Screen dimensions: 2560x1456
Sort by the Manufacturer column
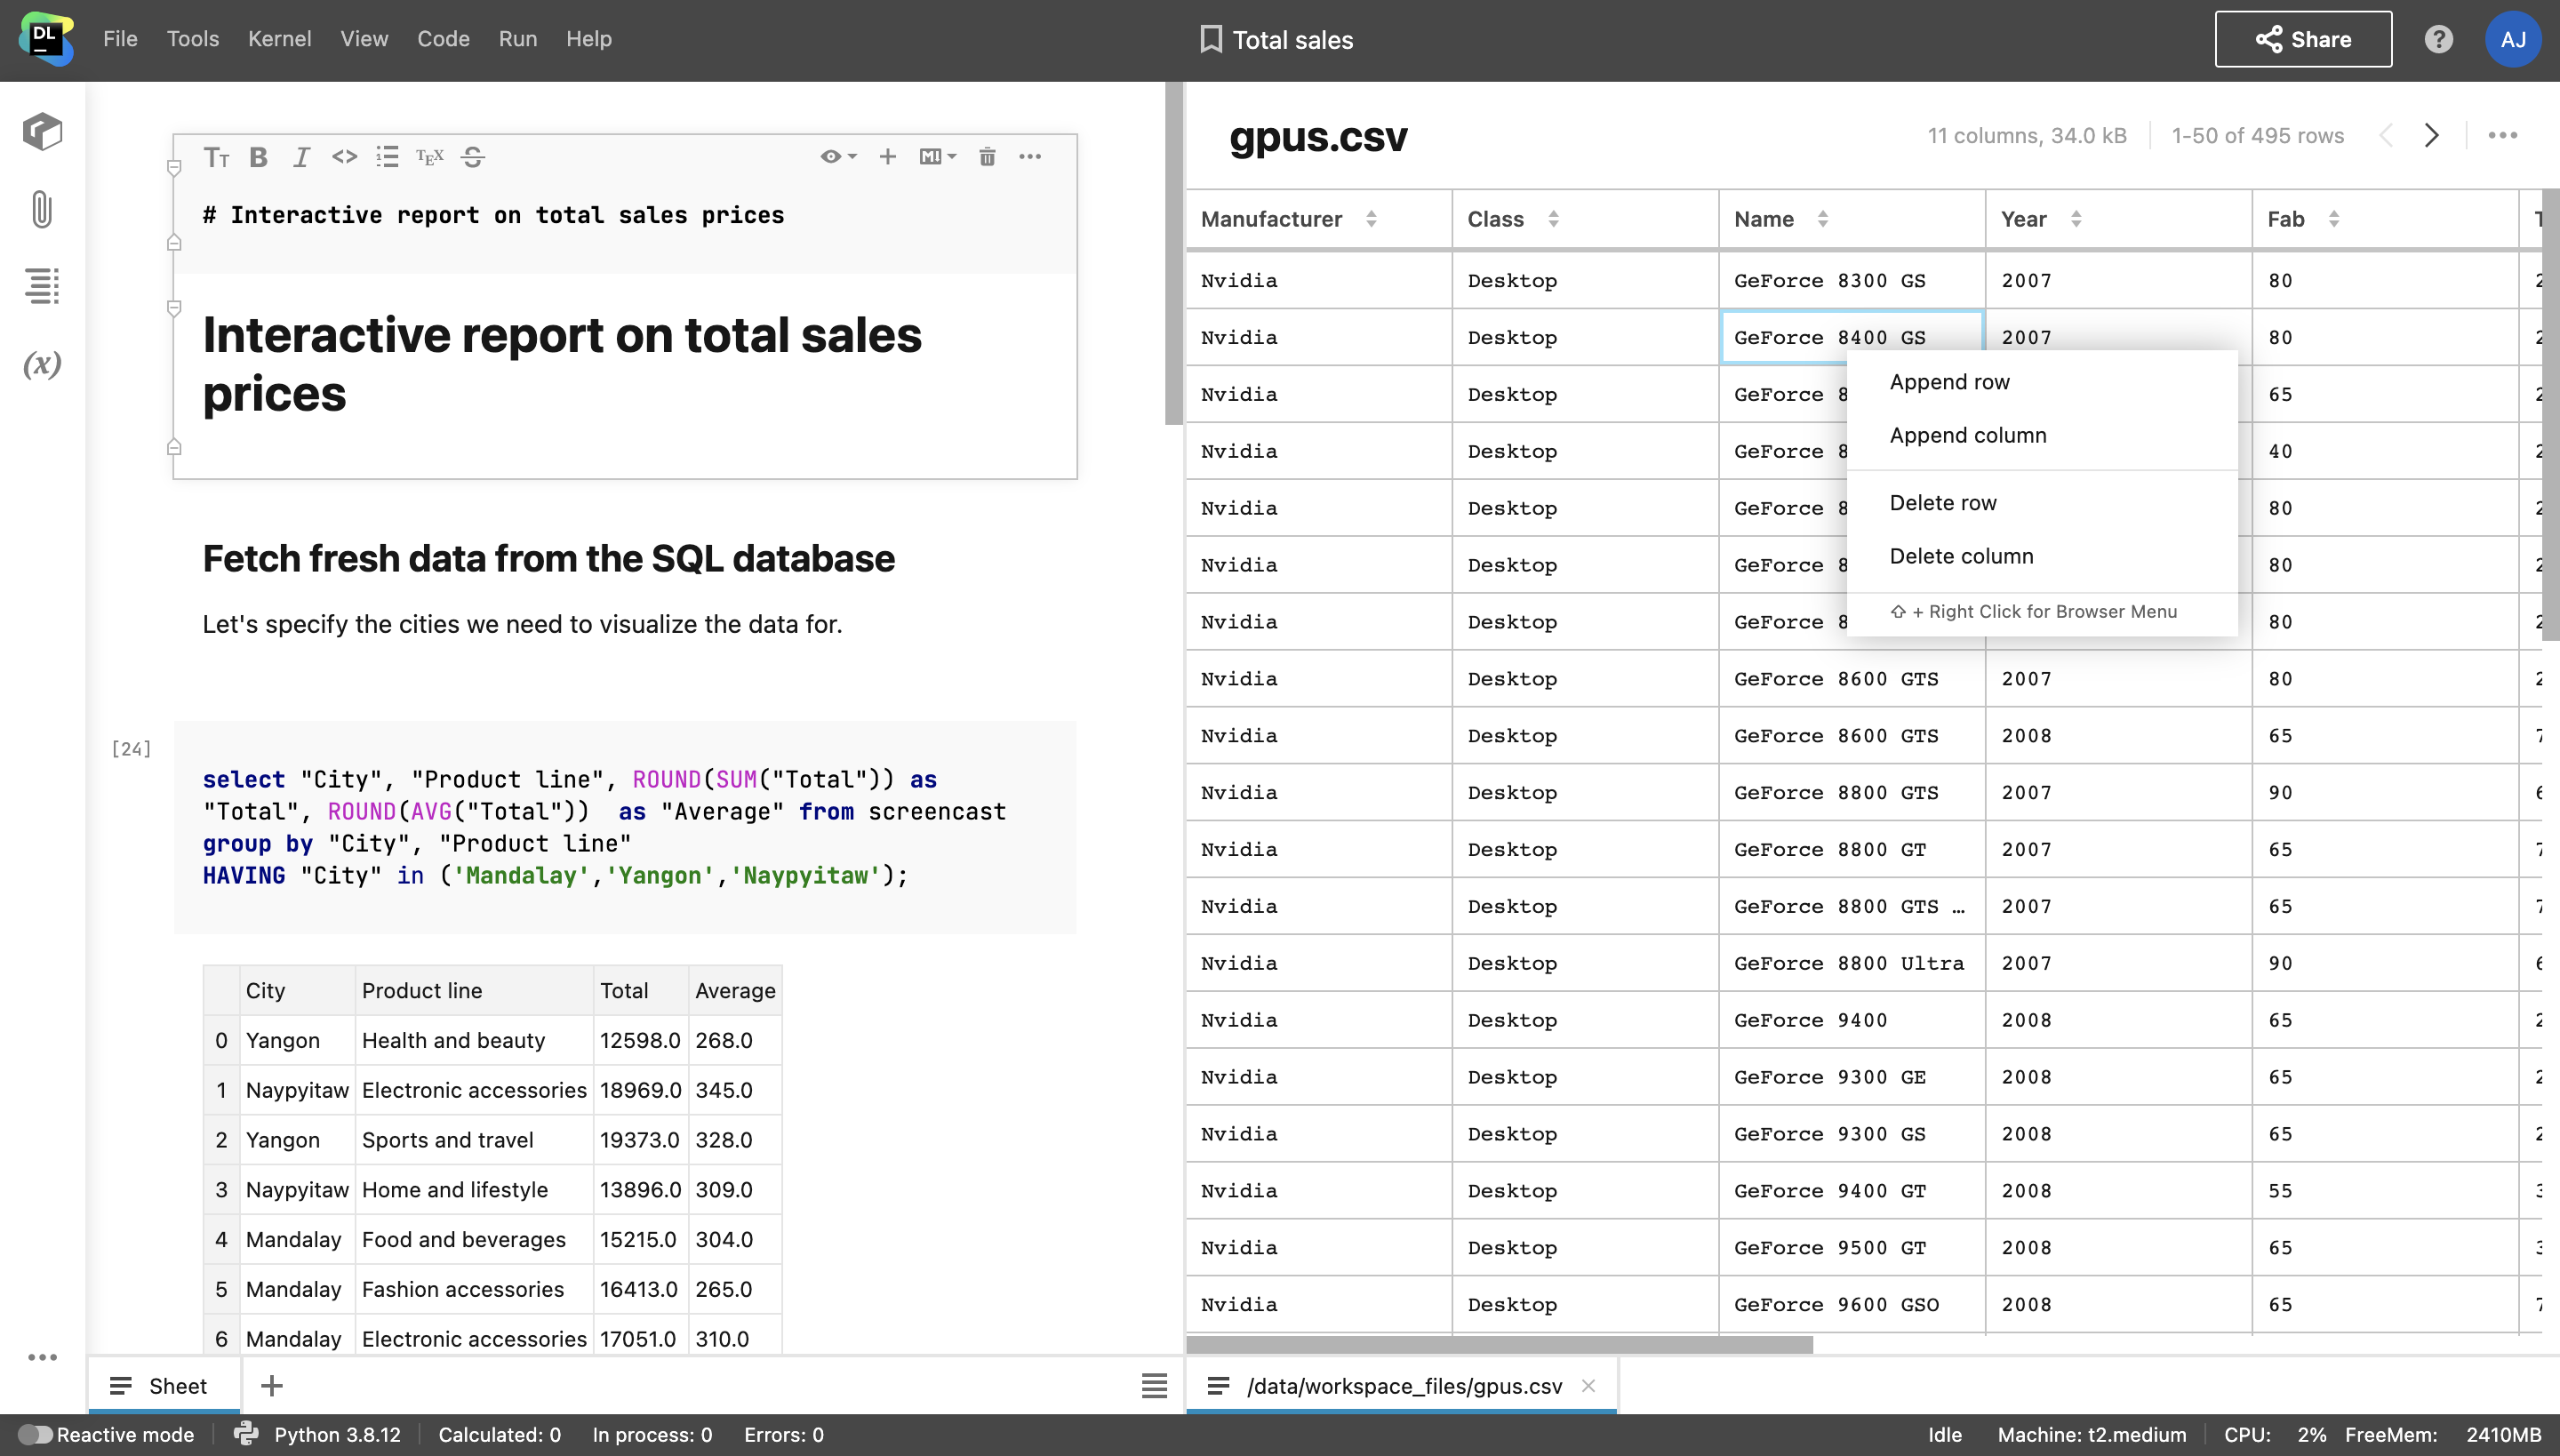tap(1371, 219)
